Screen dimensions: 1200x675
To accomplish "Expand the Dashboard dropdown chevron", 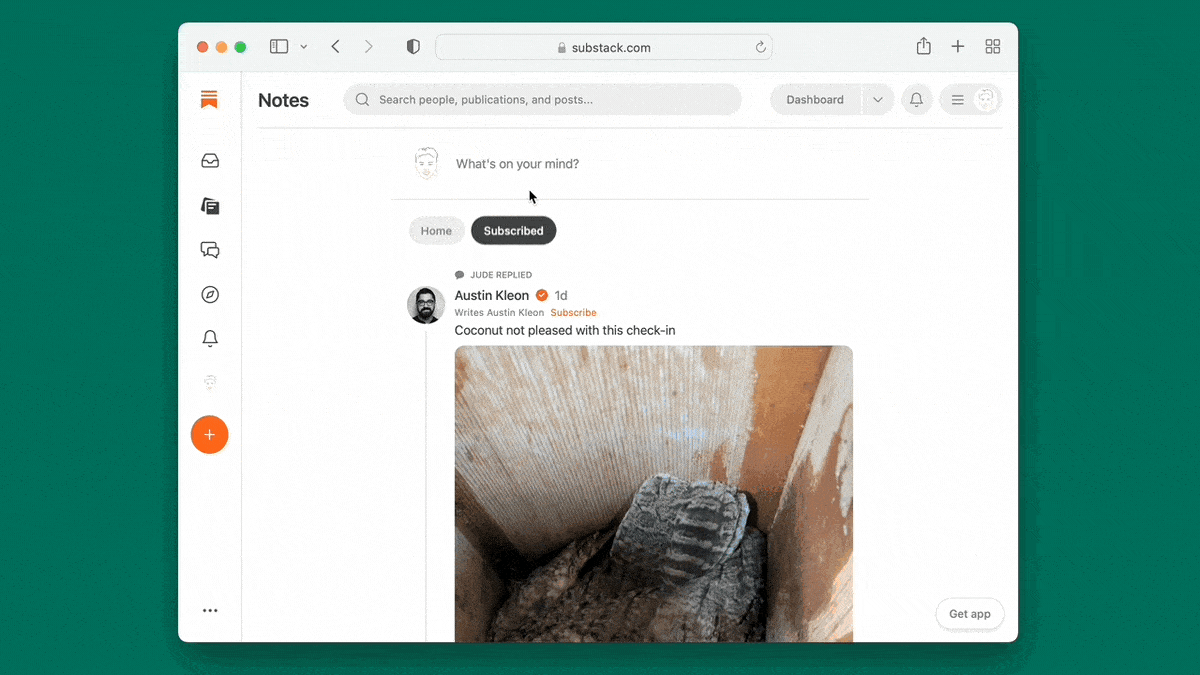I will tap(878, 99).
